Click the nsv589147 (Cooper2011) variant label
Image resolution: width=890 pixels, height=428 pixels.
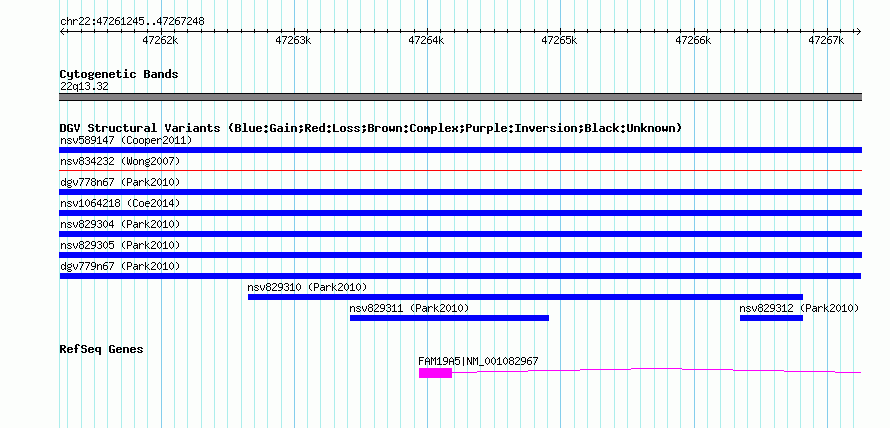(x=126, y=140)
